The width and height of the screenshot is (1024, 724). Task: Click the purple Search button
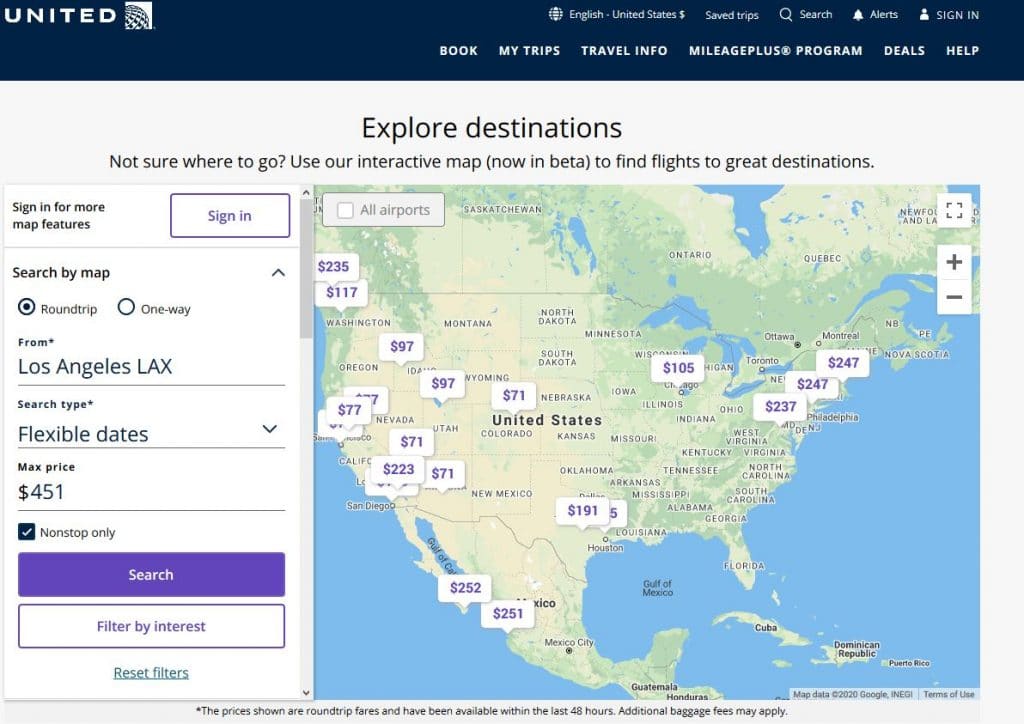[150, 574]
